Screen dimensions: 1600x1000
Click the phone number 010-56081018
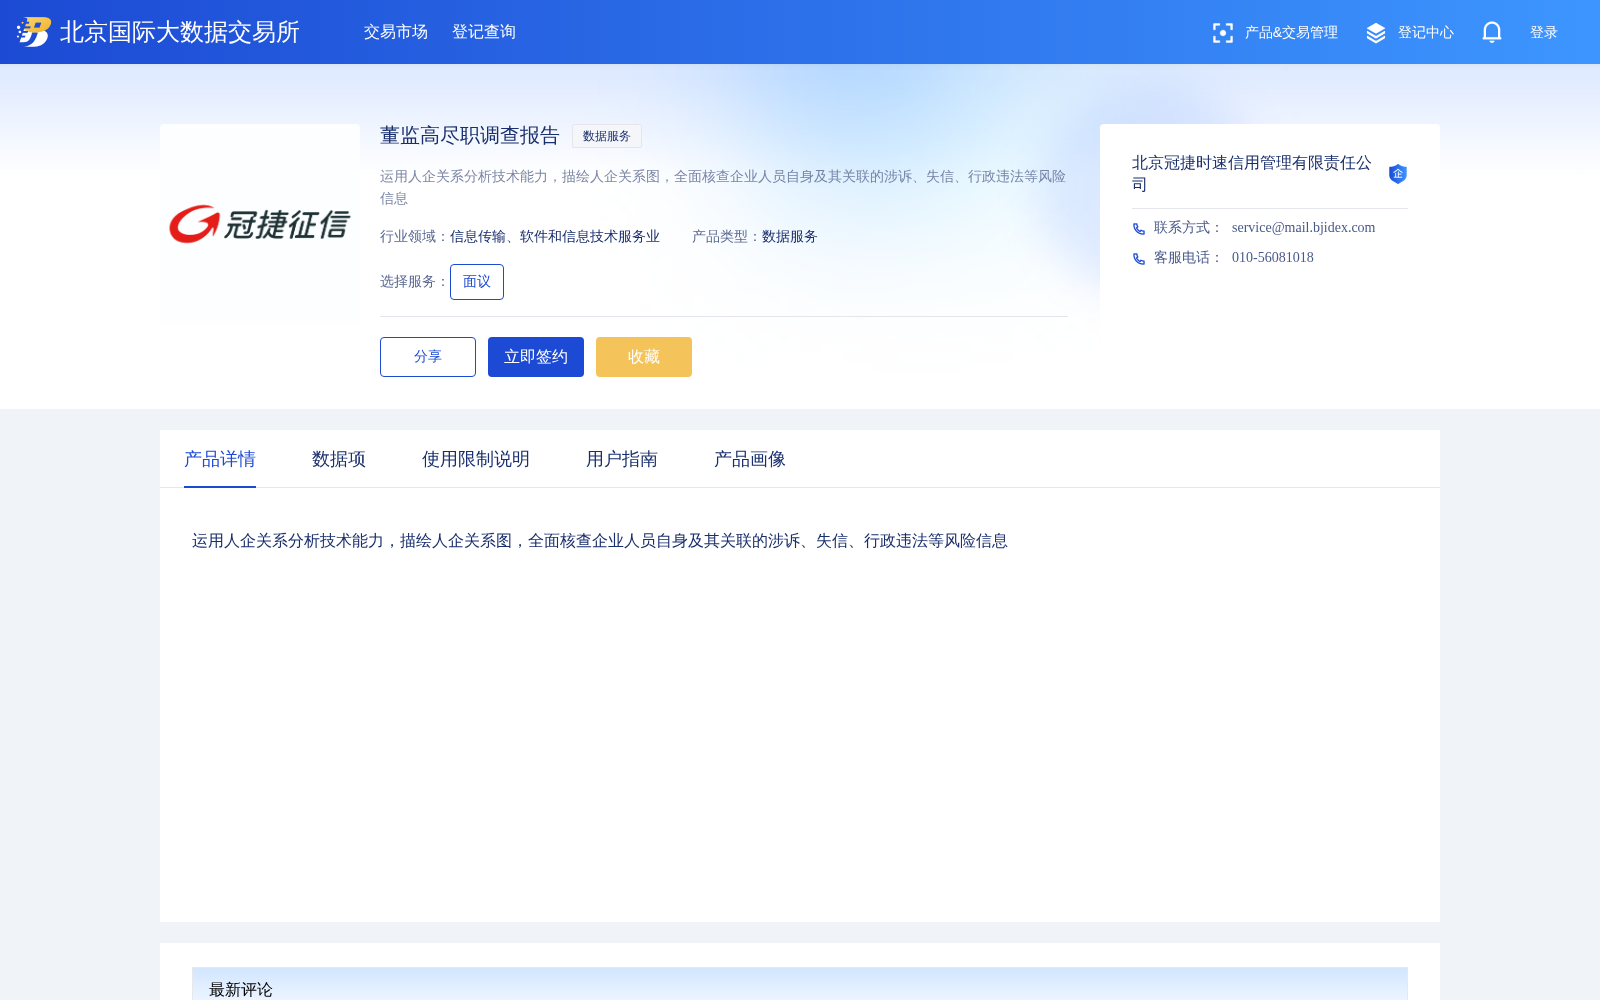[1273, 258]
